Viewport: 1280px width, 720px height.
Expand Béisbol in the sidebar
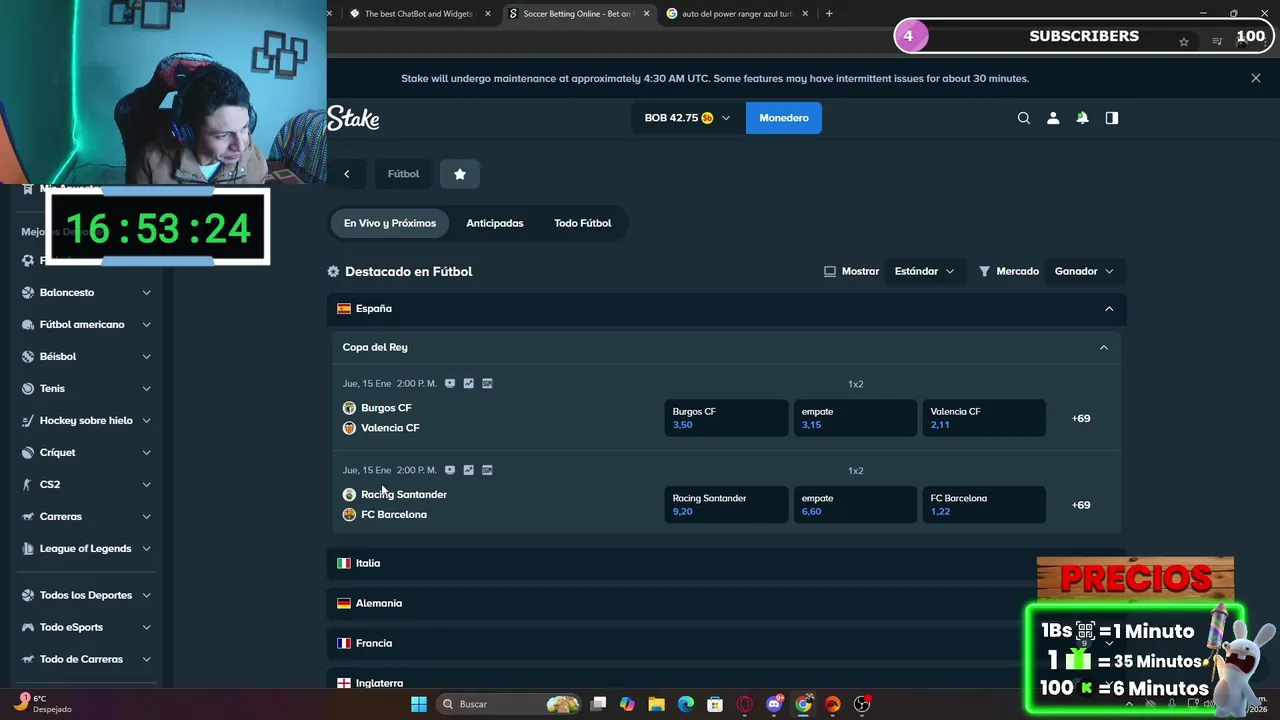pyautogui.click(x=146, y=357)
